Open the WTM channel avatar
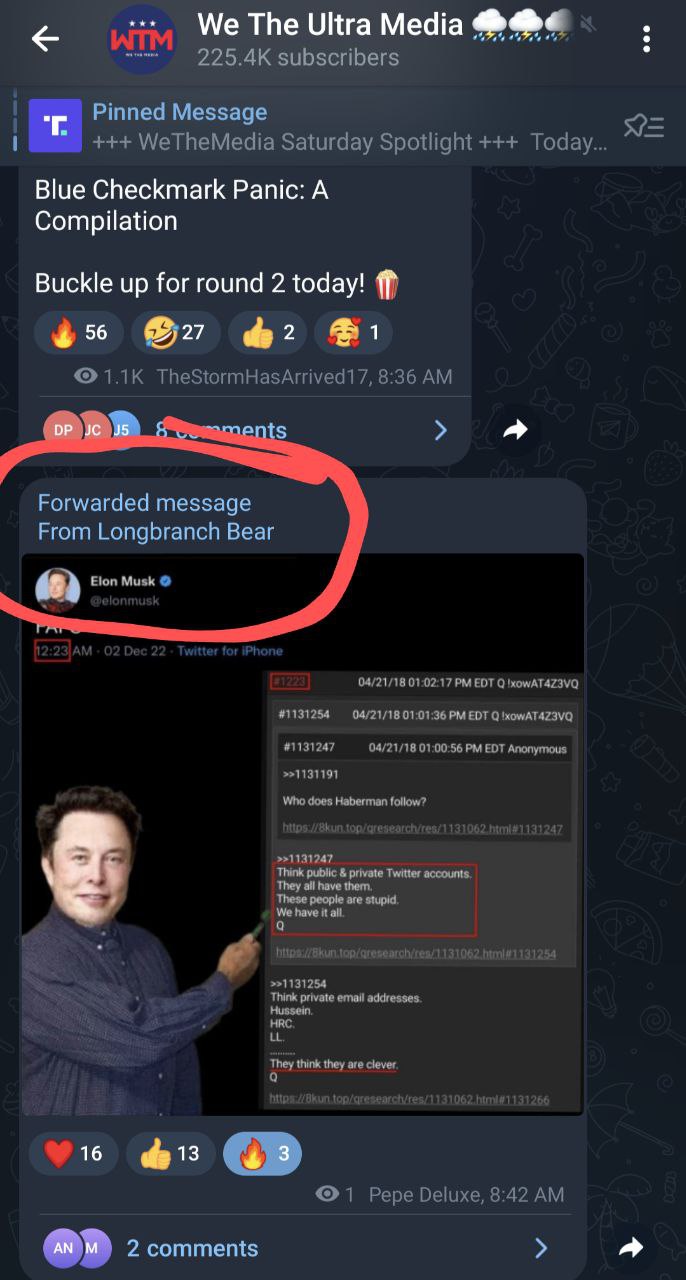This screenshot has width=686, height=1280. coord(140,40)
